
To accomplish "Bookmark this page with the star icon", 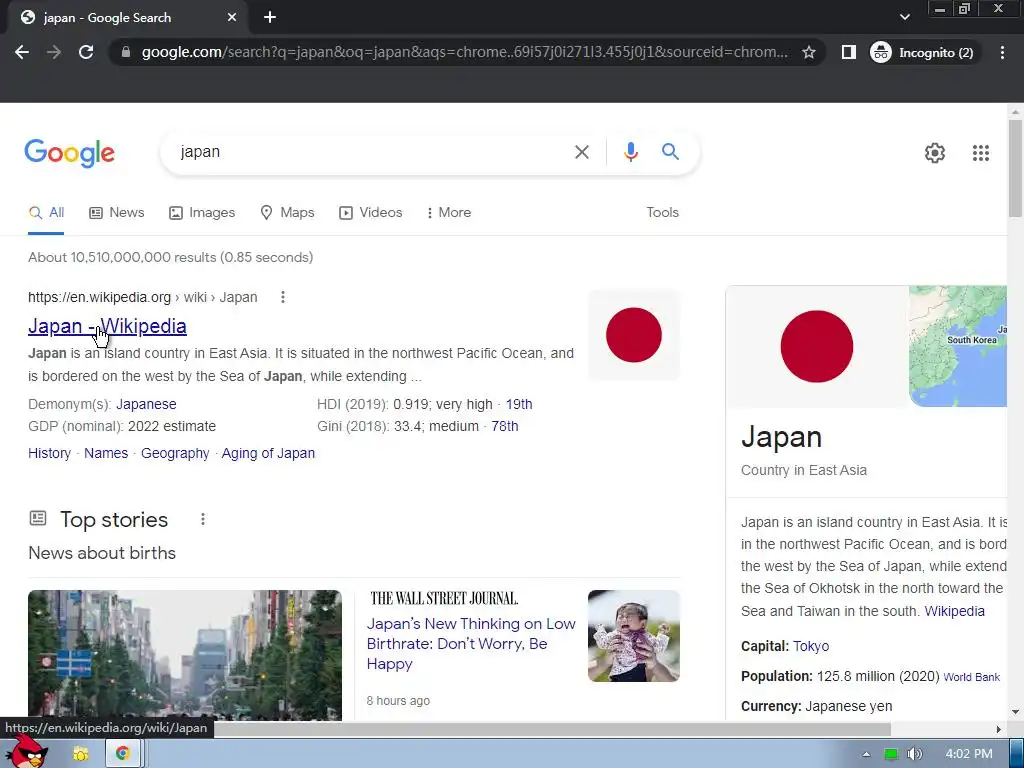I will pos(808,52).
